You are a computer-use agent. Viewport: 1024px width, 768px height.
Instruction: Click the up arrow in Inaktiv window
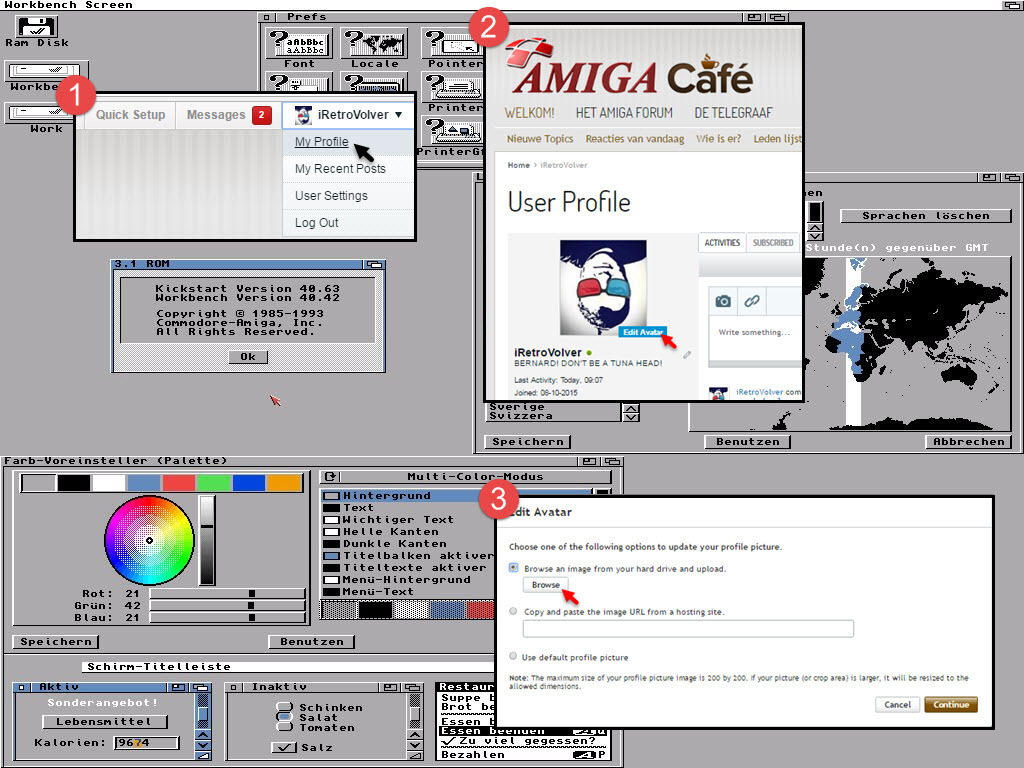[x=415, y=735]
